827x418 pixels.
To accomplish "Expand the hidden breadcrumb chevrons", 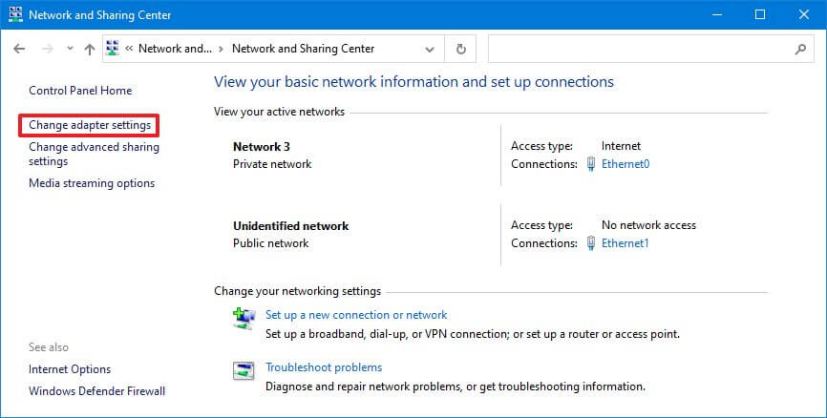I will tap(129, 49).
